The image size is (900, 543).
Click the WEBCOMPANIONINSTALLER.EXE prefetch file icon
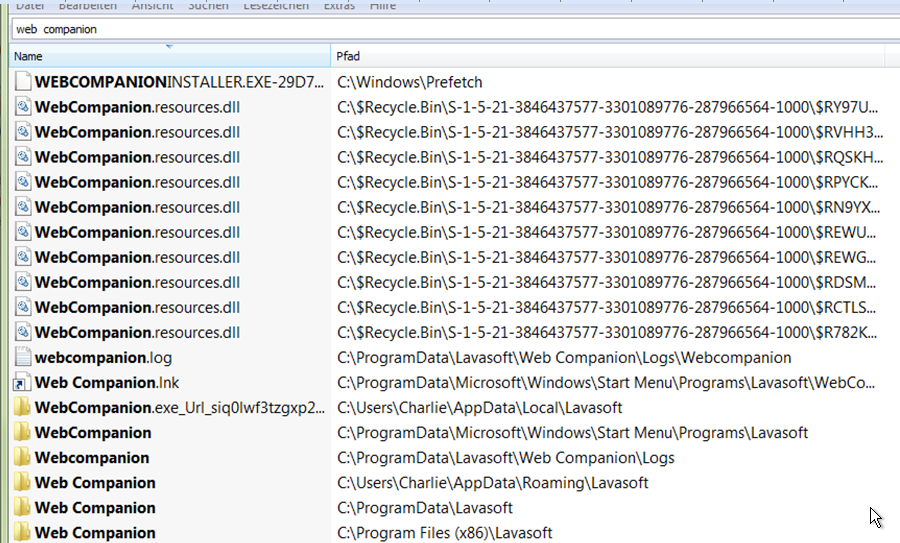(23, 82)
